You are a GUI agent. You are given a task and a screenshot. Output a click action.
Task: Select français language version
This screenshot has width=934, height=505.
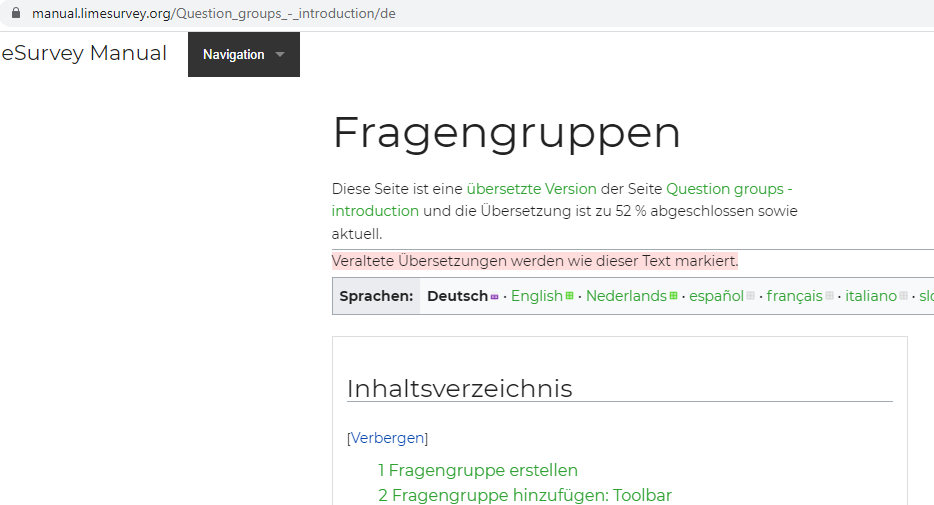coord(794,296)
